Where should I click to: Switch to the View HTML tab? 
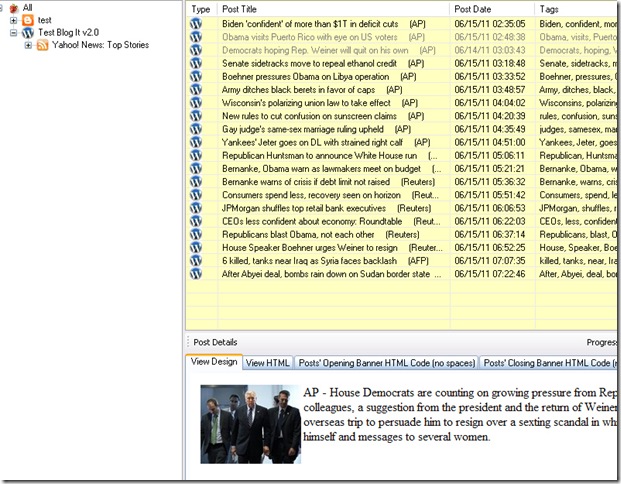pos(268,363)
